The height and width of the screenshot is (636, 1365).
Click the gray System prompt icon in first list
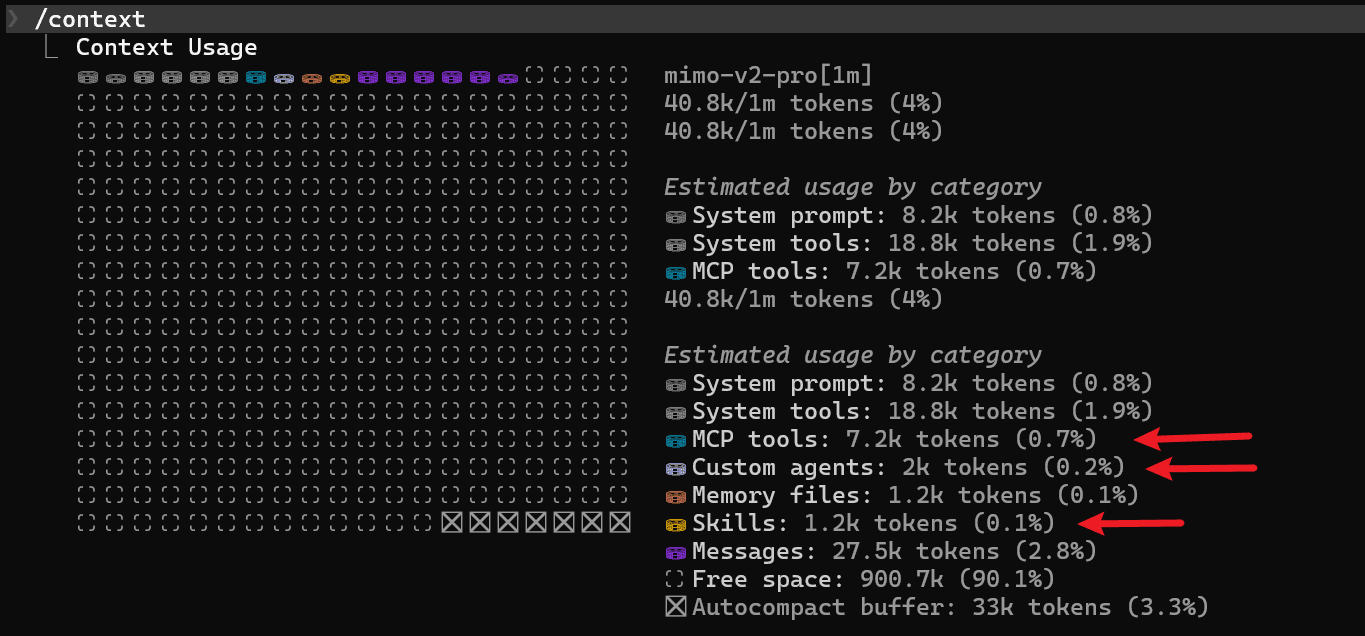pos(676,216)
